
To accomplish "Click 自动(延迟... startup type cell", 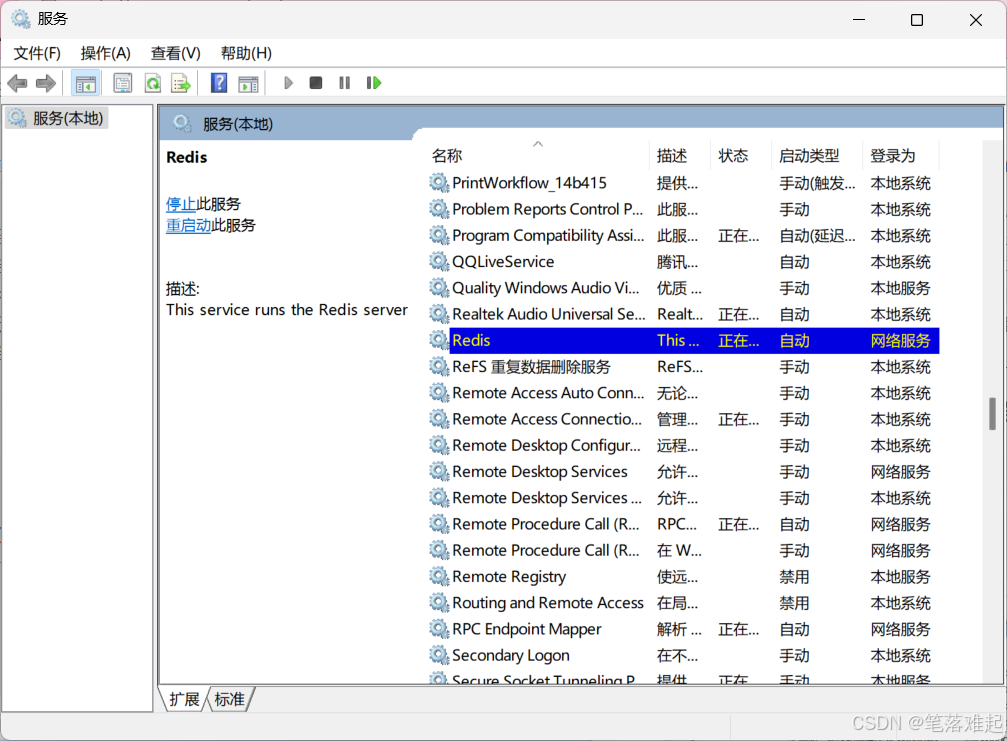I will point(817,236).
